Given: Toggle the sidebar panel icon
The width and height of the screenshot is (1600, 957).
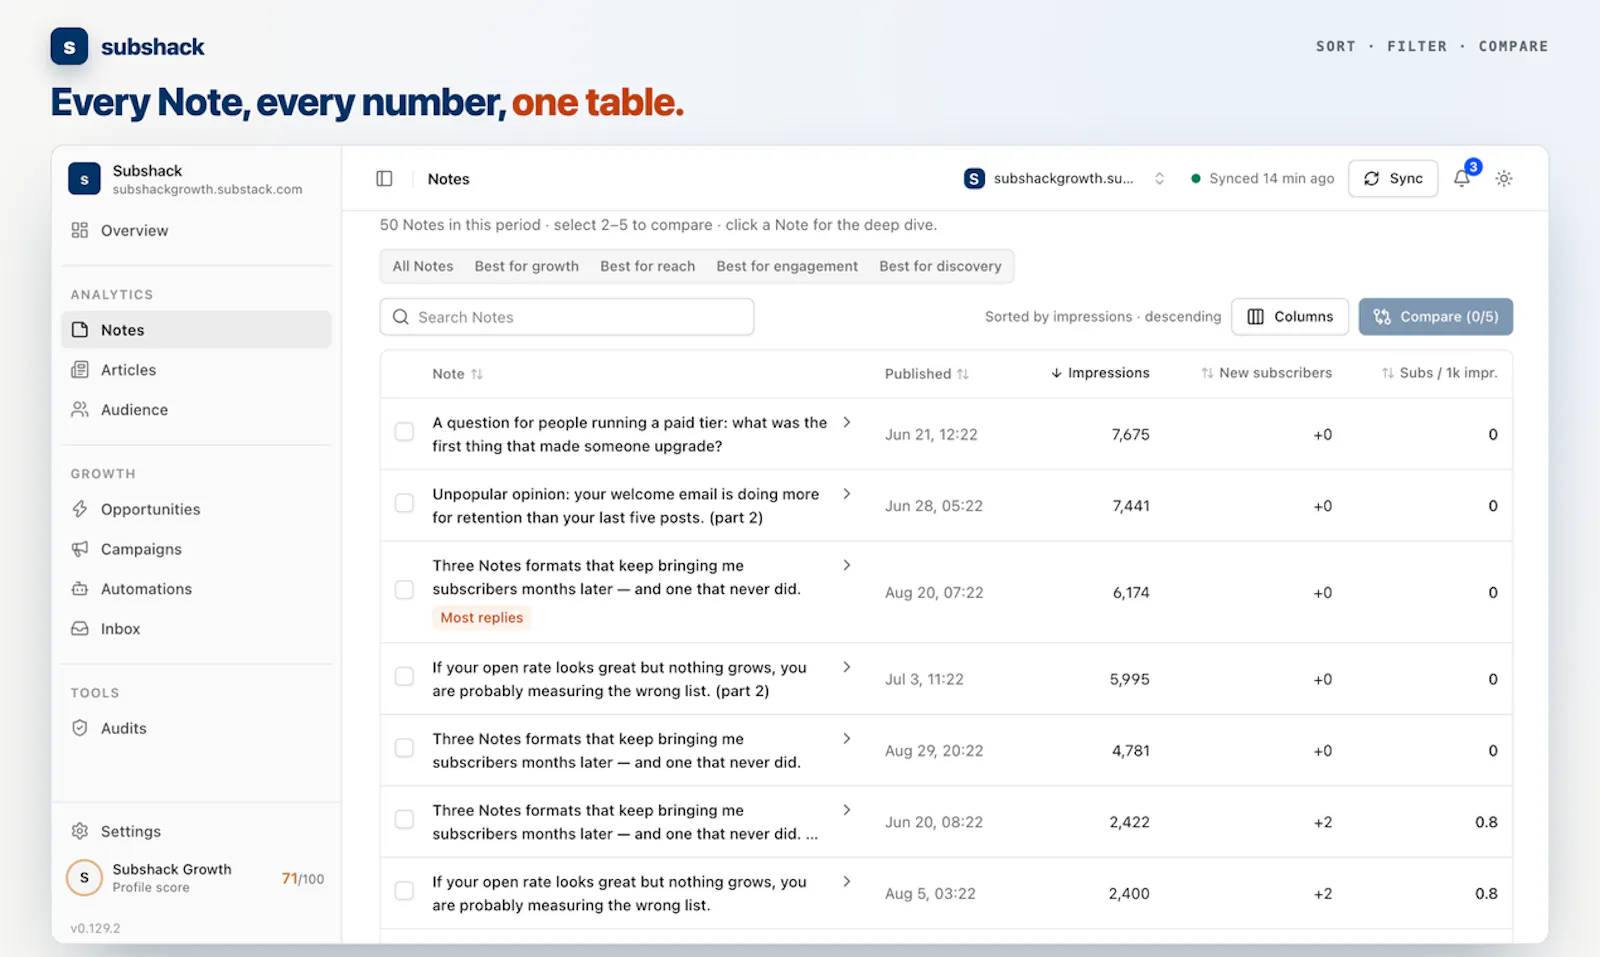Looking at the screenshot, I should 384,179.
